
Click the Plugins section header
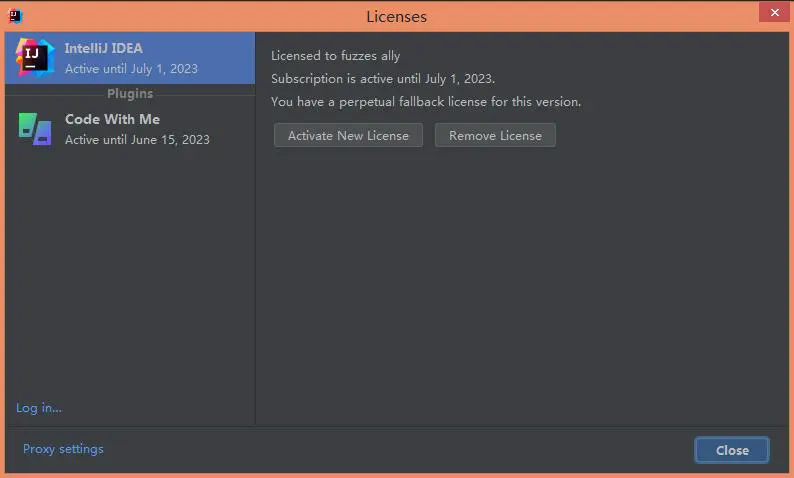(x=130, y=94)
